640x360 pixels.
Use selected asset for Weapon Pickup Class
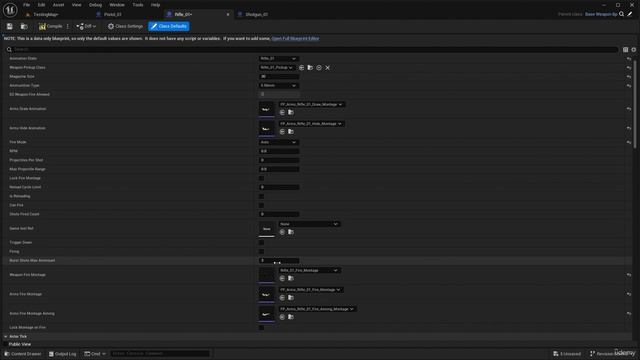click(x=301, y=68)
